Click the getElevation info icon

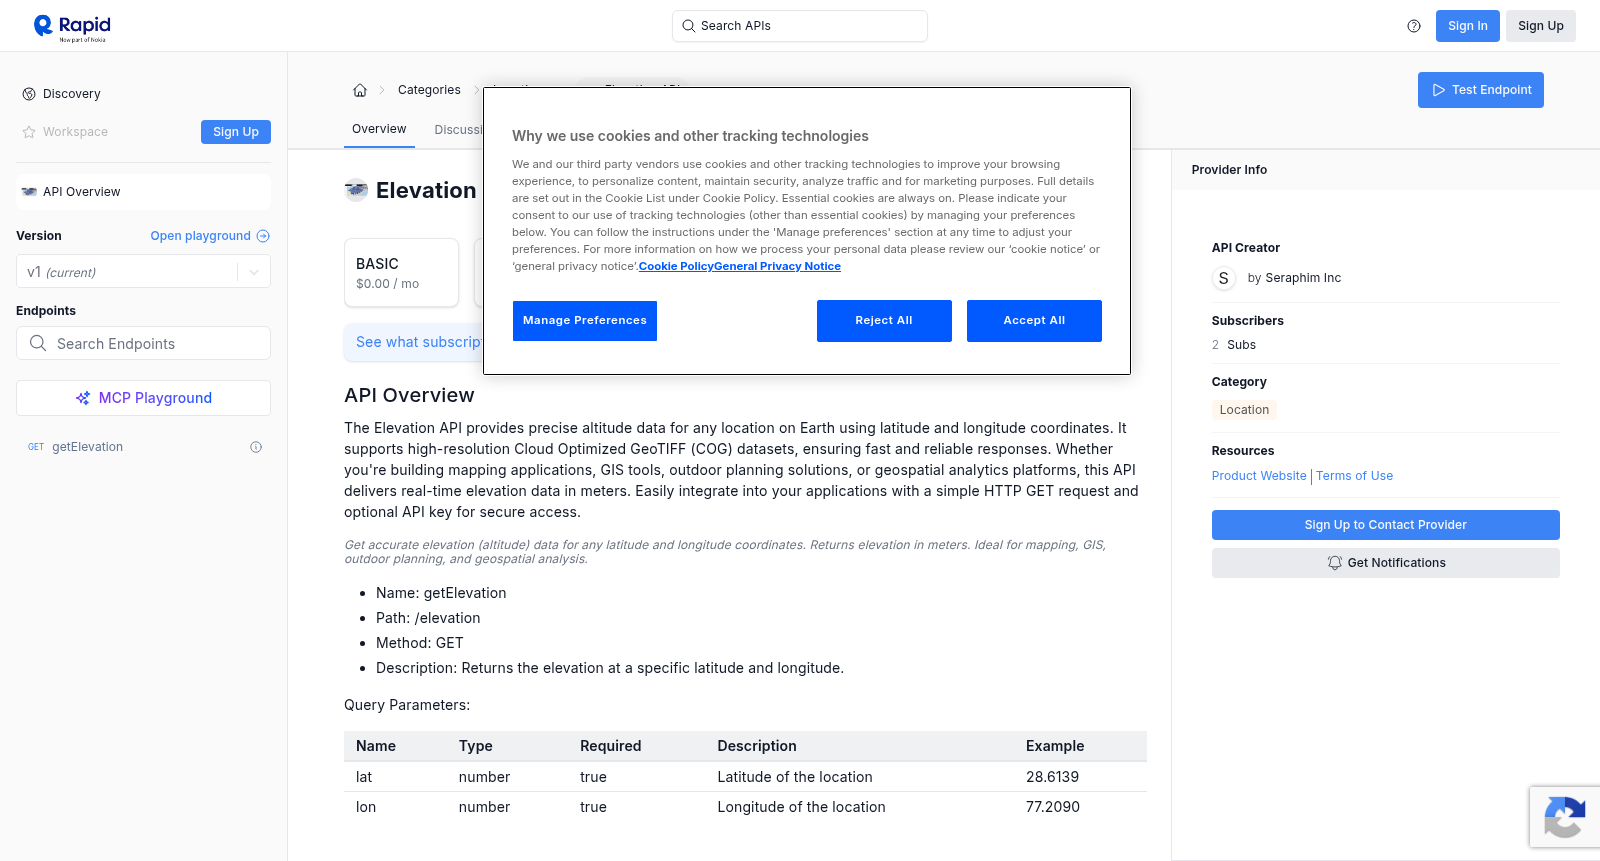(x=256, y=447)
